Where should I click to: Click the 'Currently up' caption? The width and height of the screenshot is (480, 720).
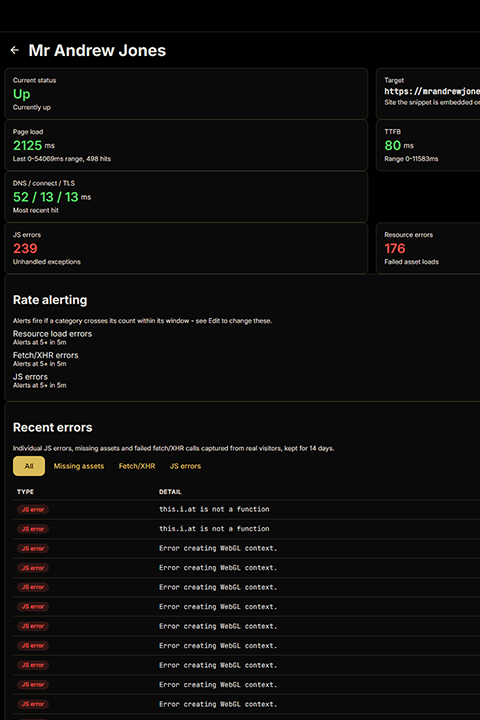pos(32,107)
